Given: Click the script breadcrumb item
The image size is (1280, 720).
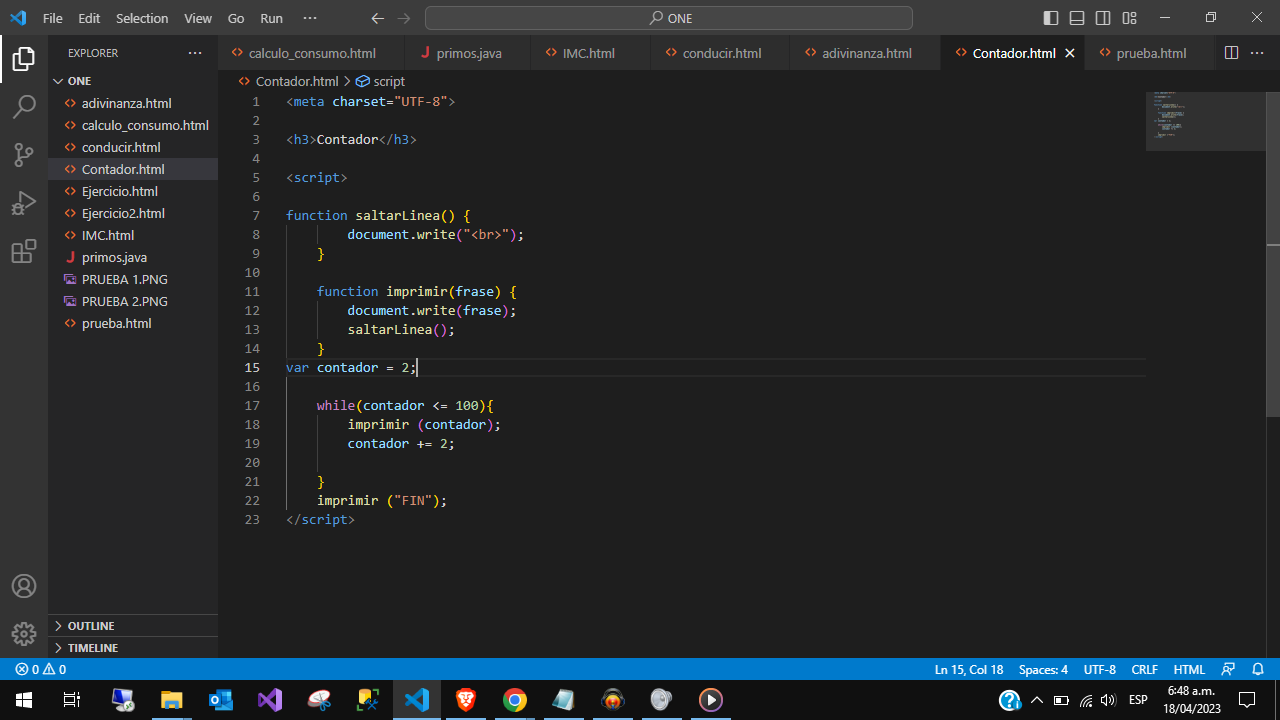Looking at the screenshot, I should [381, 81].
